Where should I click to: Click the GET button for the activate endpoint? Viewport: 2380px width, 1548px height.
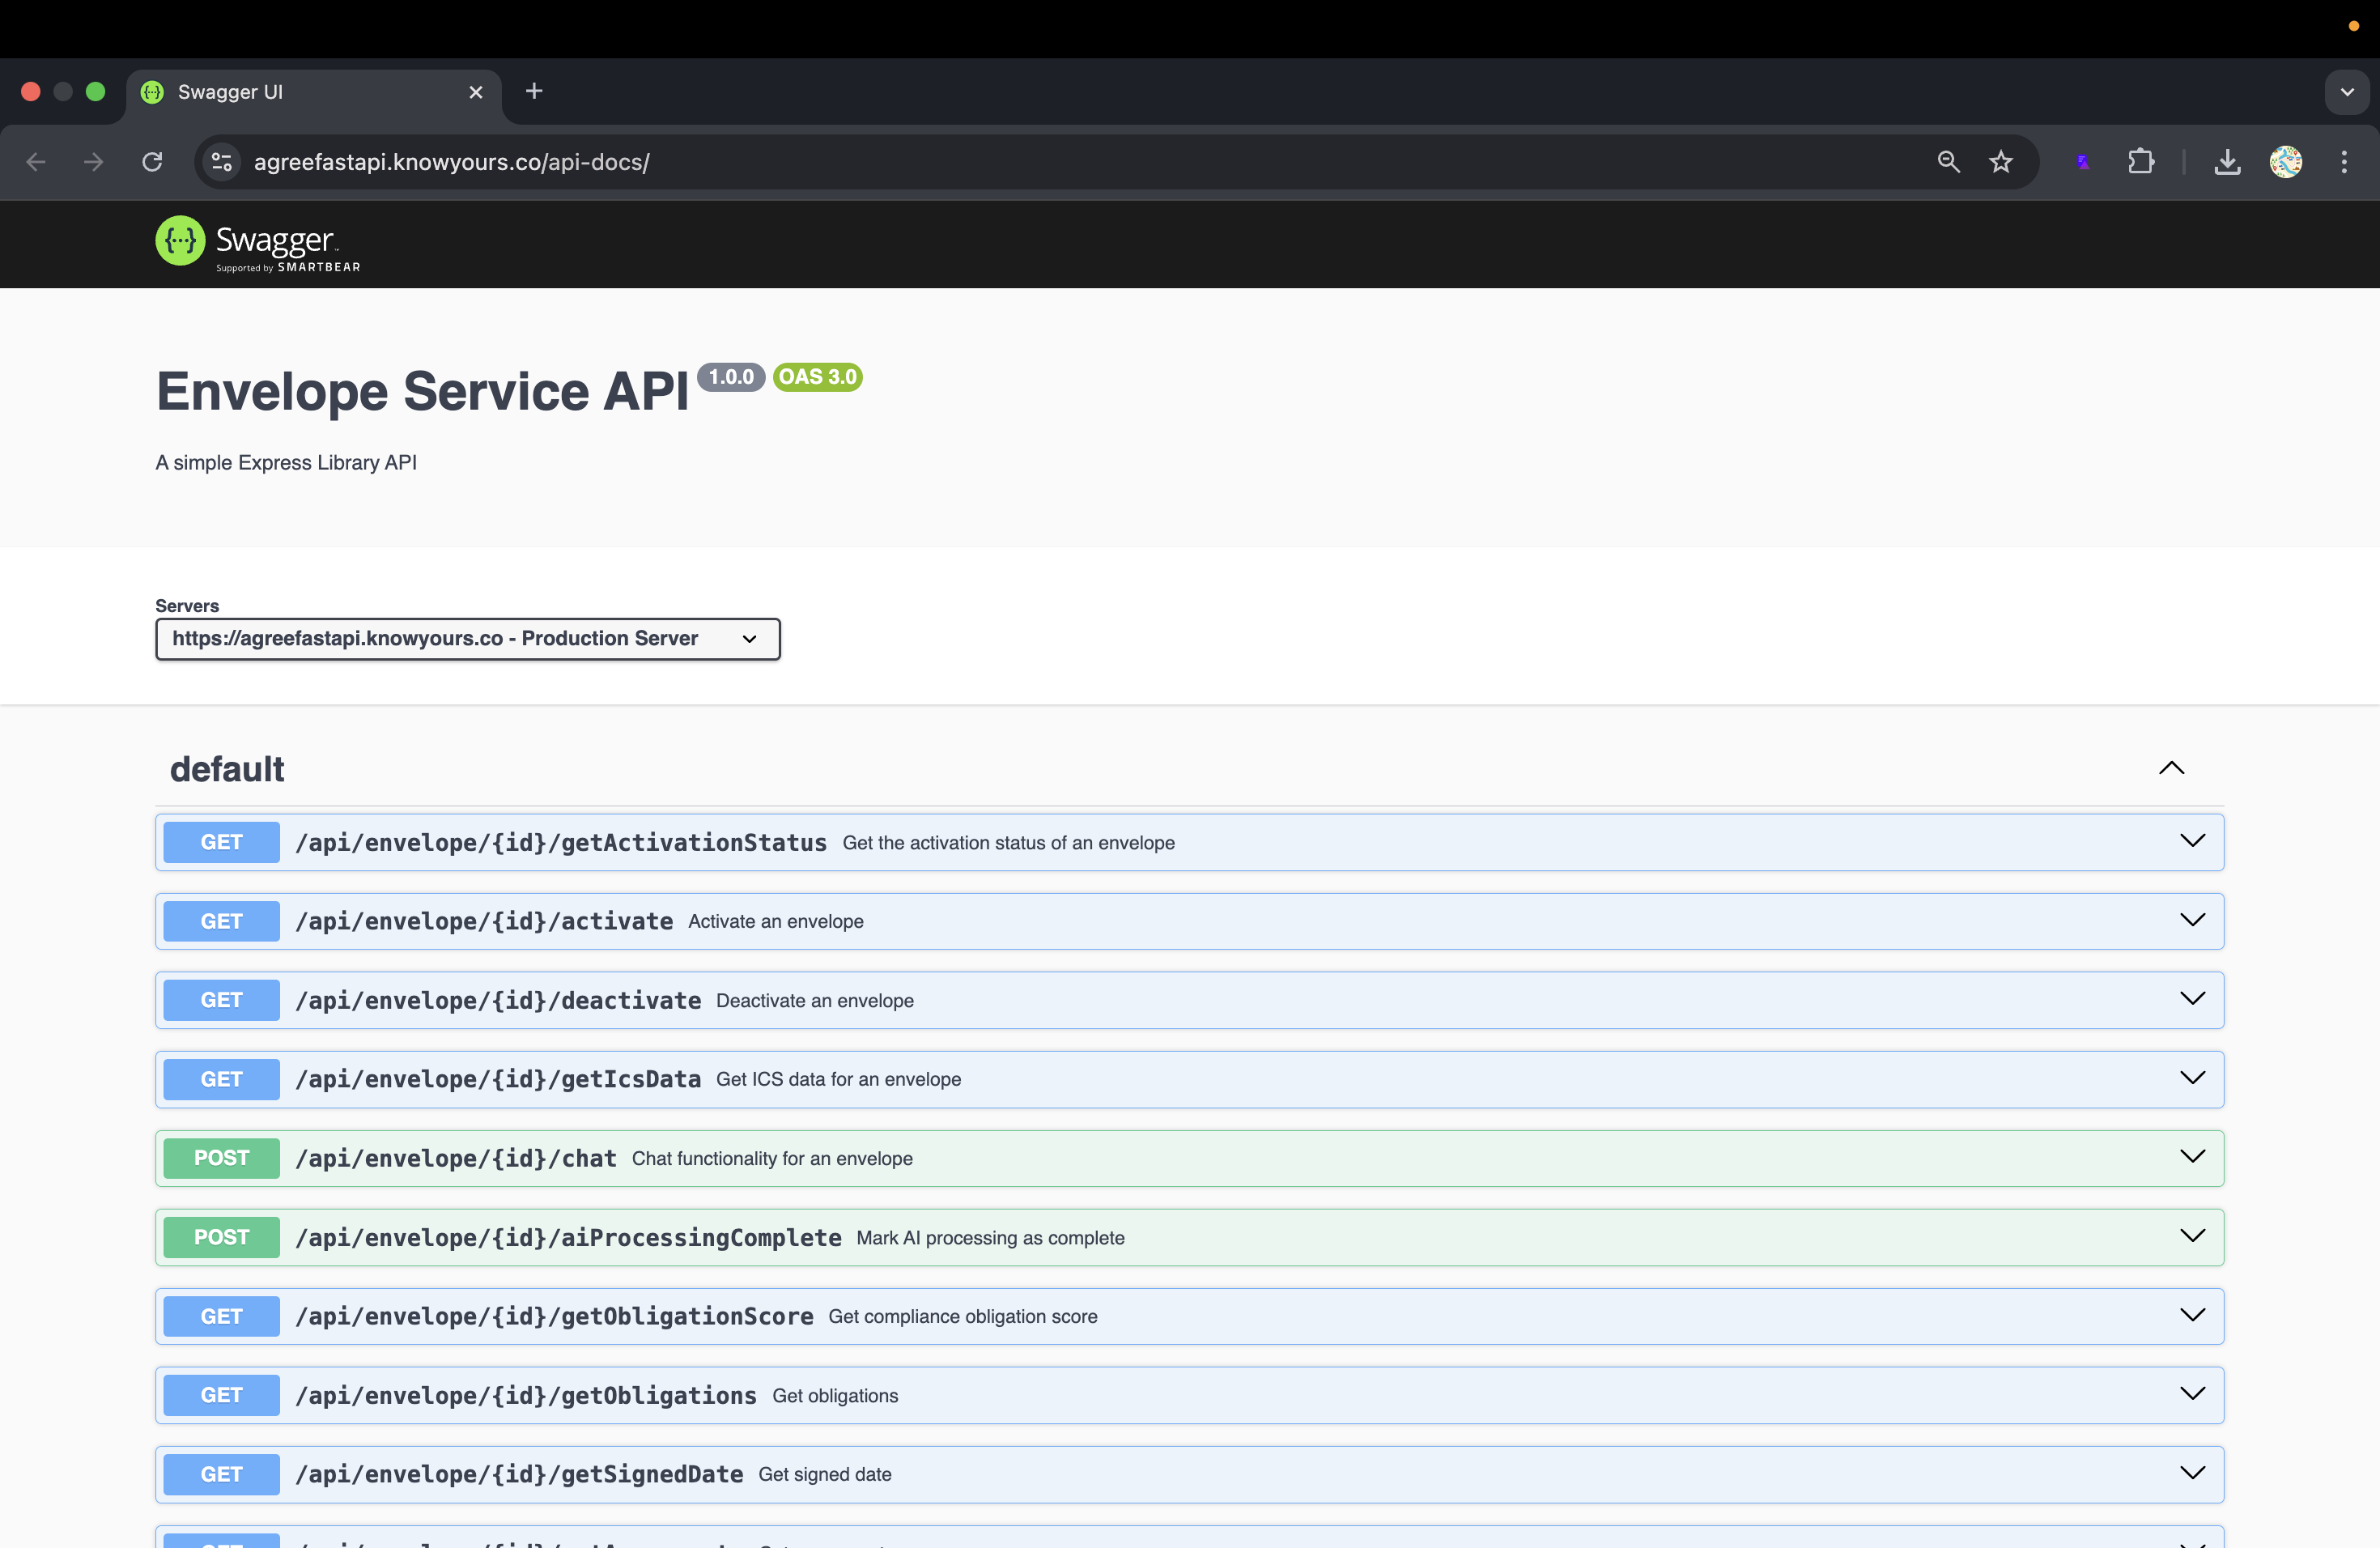pyautogui.click(x=221, y=921)
